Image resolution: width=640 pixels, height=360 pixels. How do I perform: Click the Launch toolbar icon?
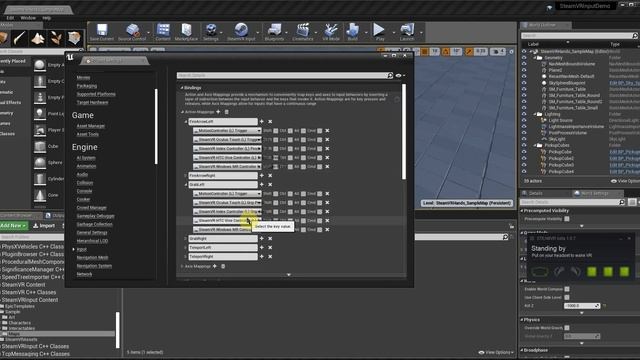tap(407, 32)
